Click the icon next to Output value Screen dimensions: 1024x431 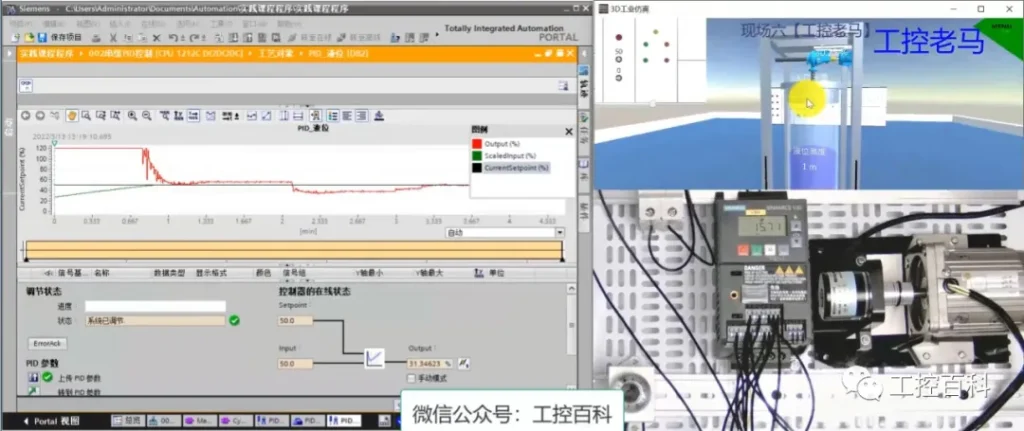[x=463, y=363]
